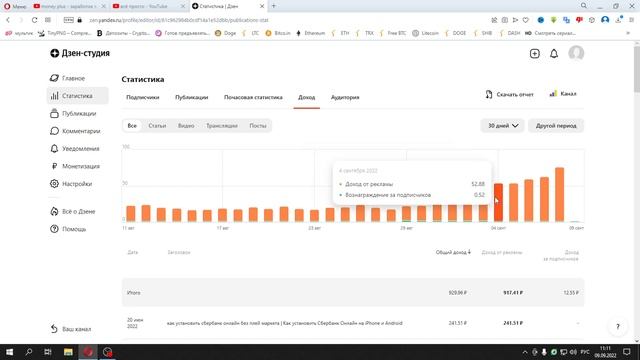
Task: Sort by Общий доход column
Action: click(453, 252)
